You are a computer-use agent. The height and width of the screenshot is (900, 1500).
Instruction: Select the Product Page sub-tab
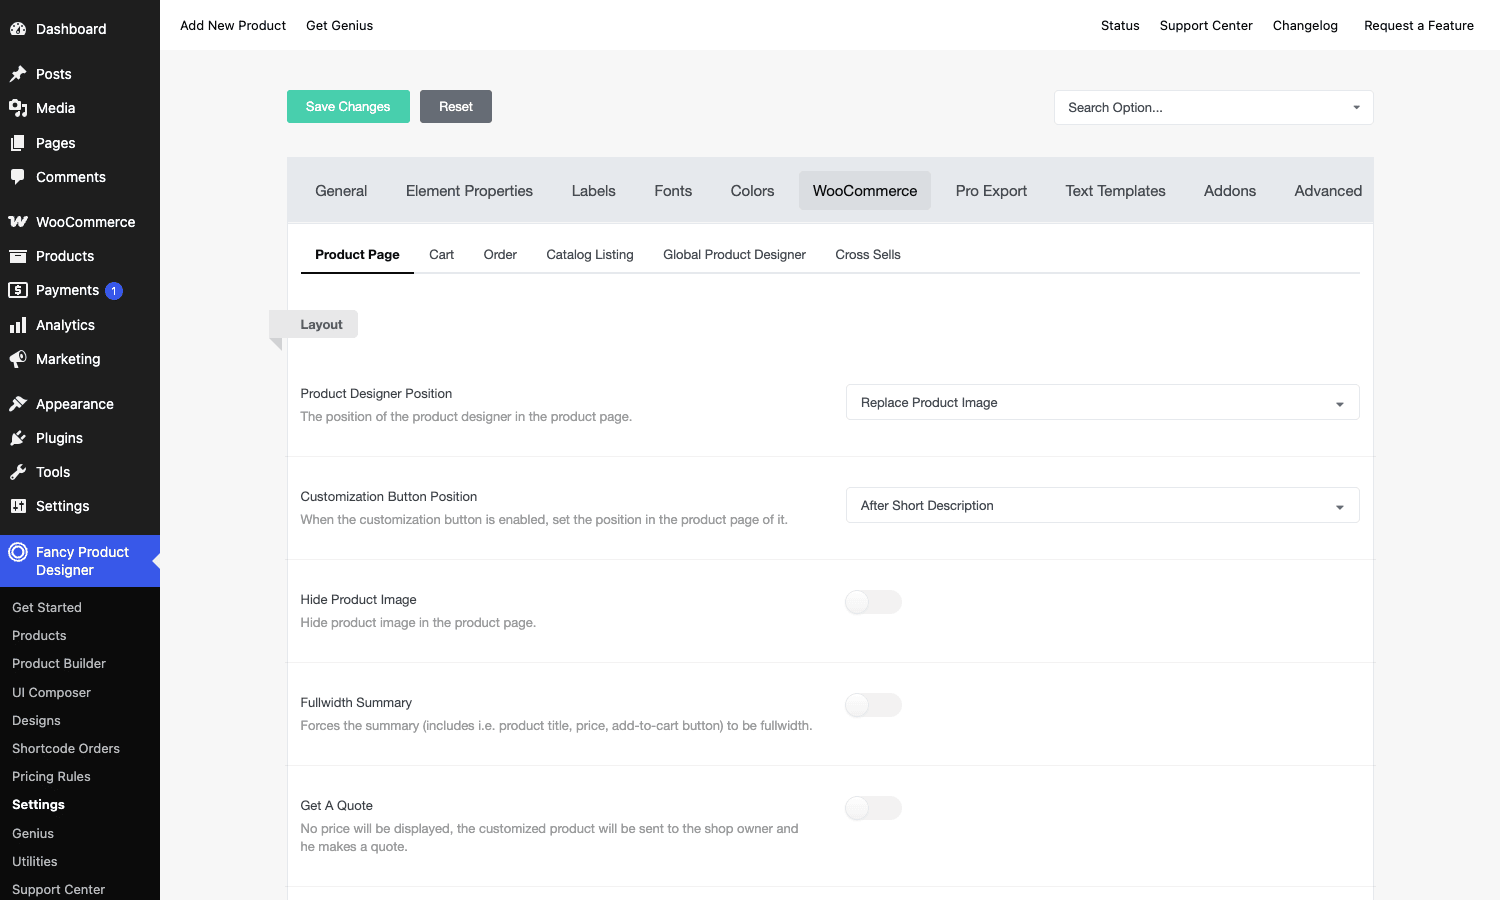357,255
